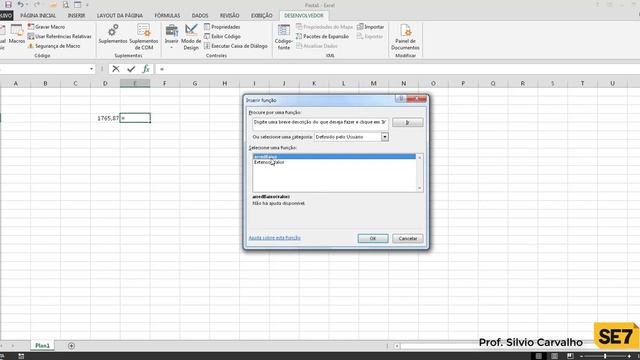Viewport: 640px width, 360px height.
Task: Open the Código-fonte XML pane
Action: point(283,37)
